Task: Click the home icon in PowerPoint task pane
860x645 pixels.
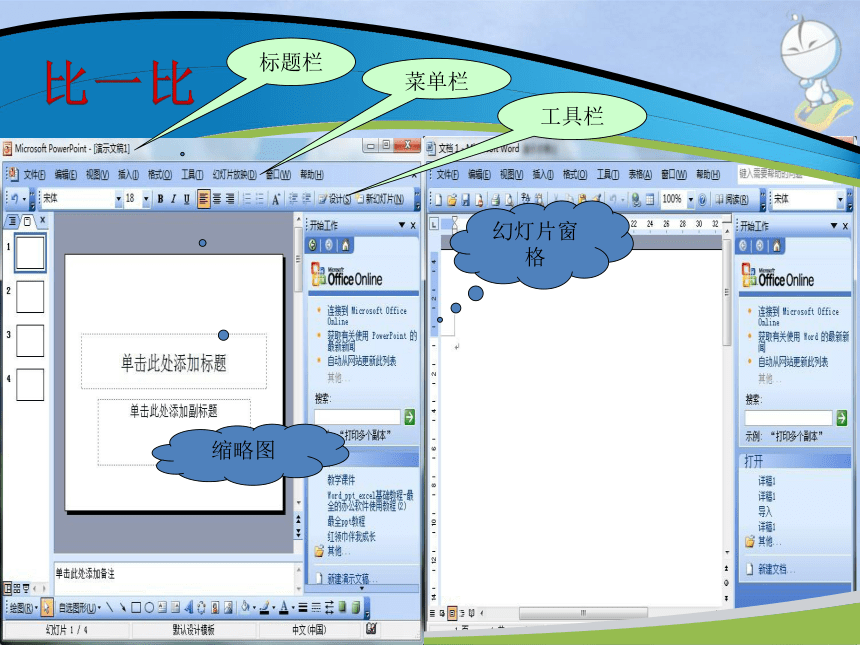Action: pos(346,245)
